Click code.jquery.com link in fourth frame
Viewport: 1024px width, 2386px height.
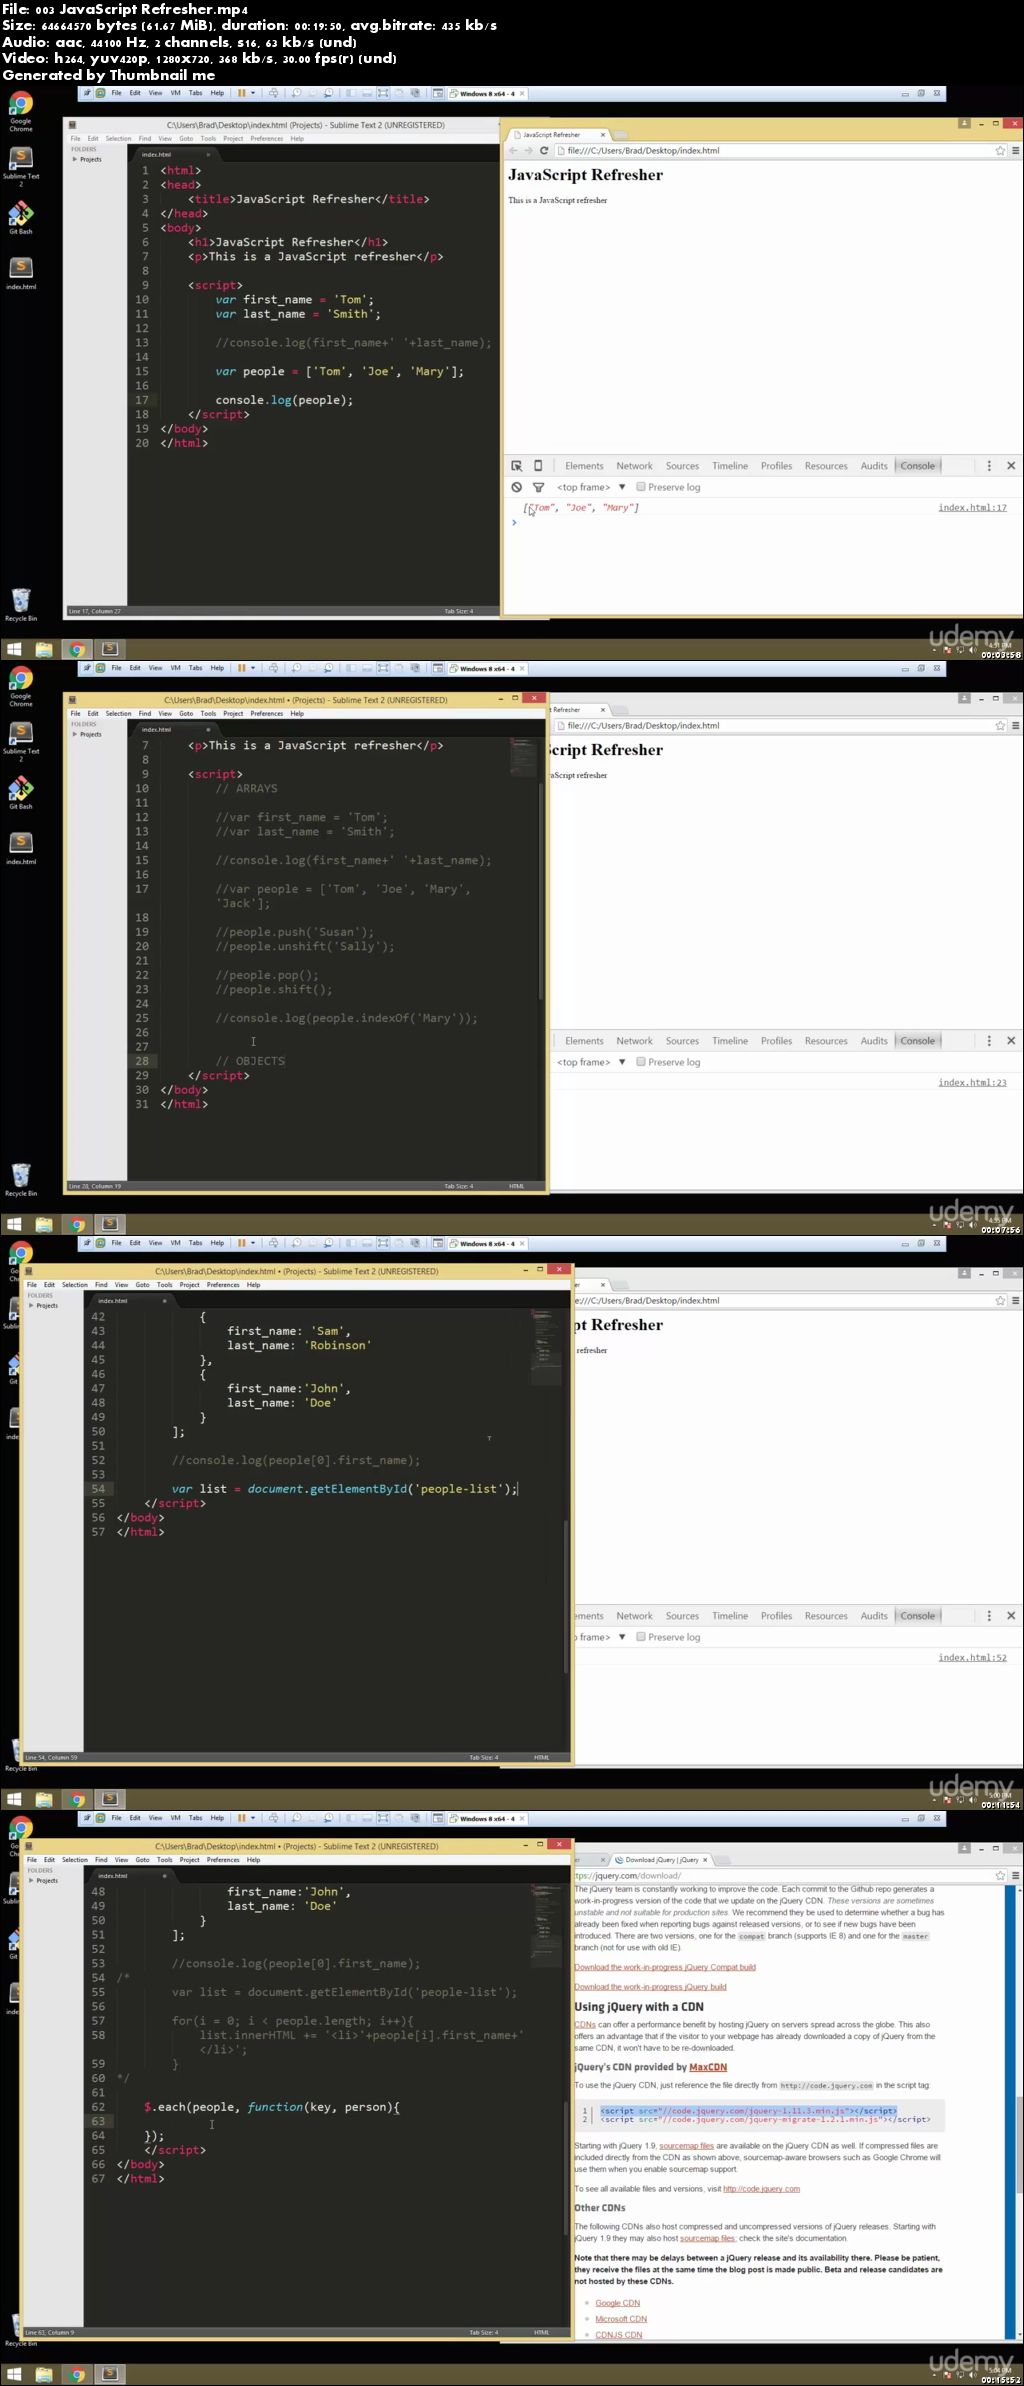click(x=761, y=2189)
